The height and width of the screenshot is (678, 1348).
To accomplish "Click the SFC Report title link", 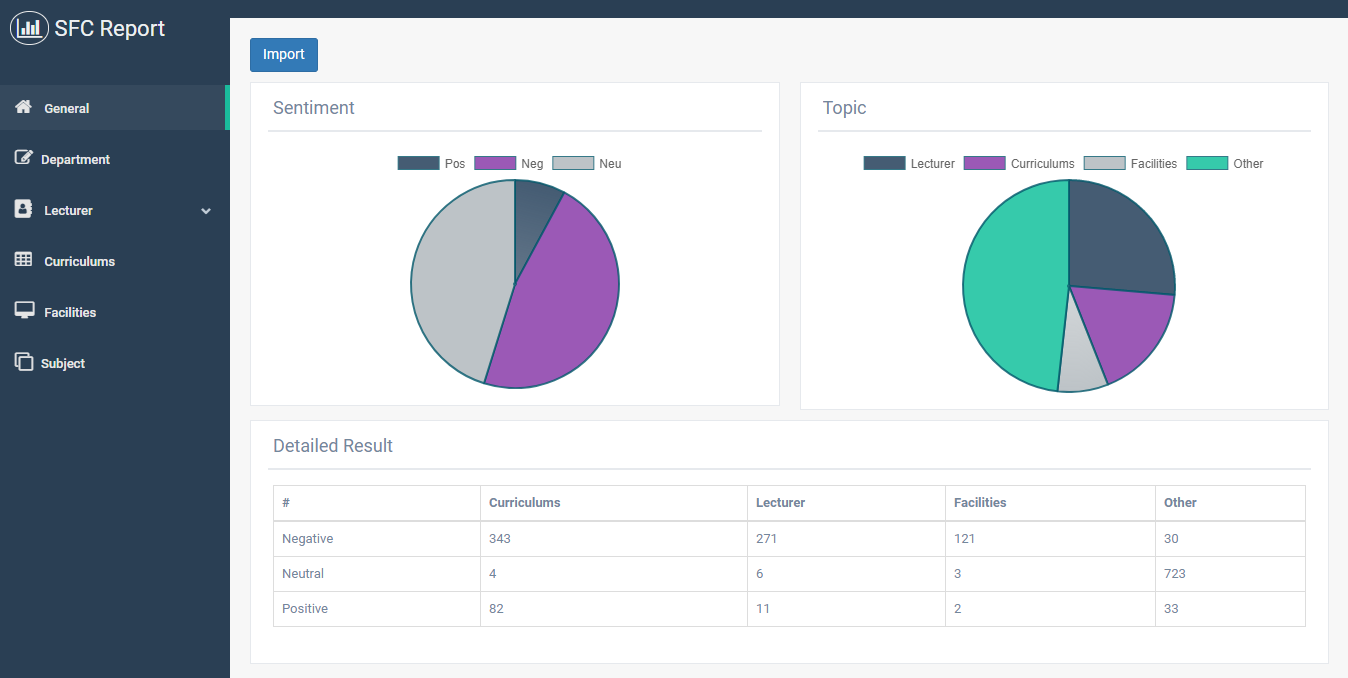I will [x=110, y=29].
